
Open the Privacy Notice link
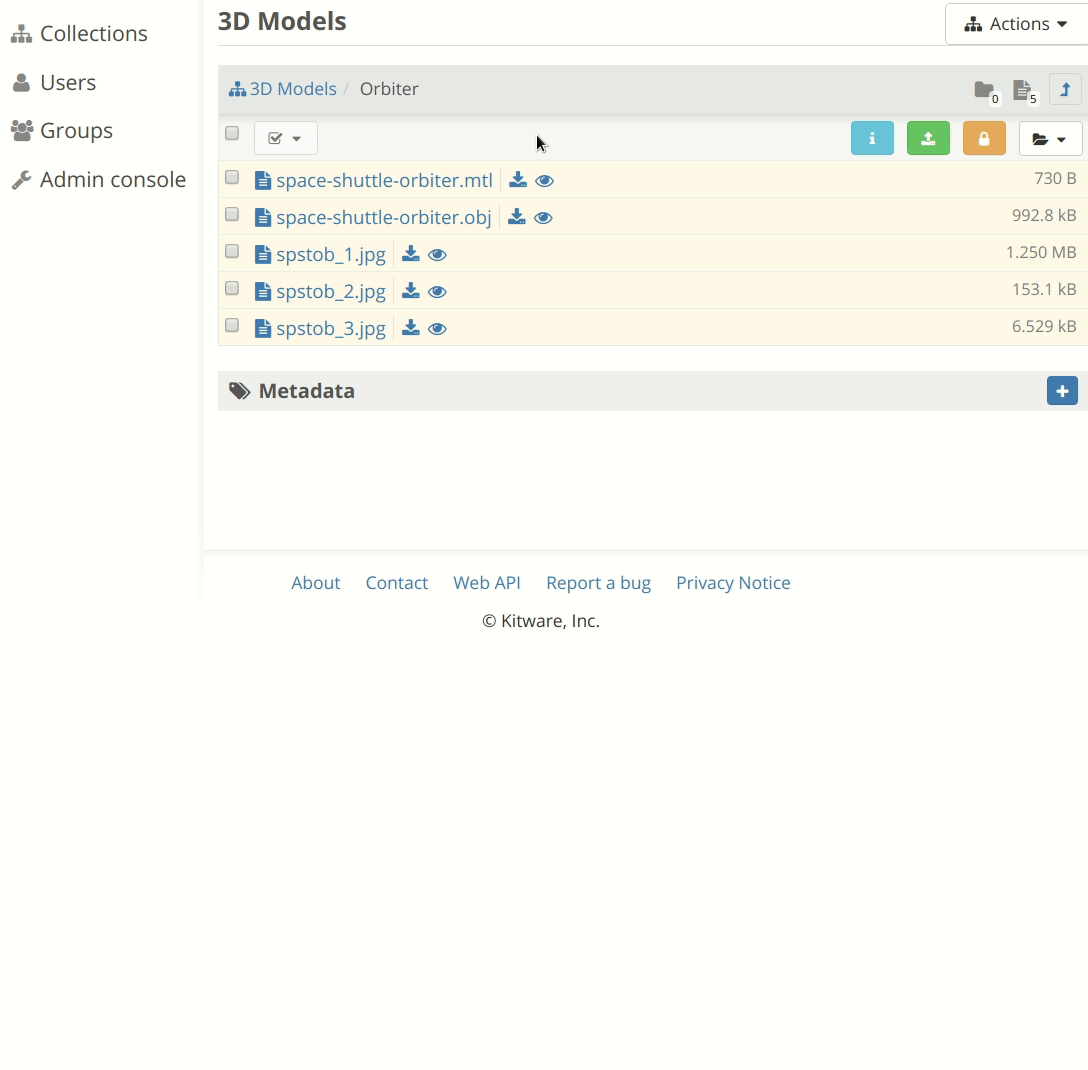(733, 583)
